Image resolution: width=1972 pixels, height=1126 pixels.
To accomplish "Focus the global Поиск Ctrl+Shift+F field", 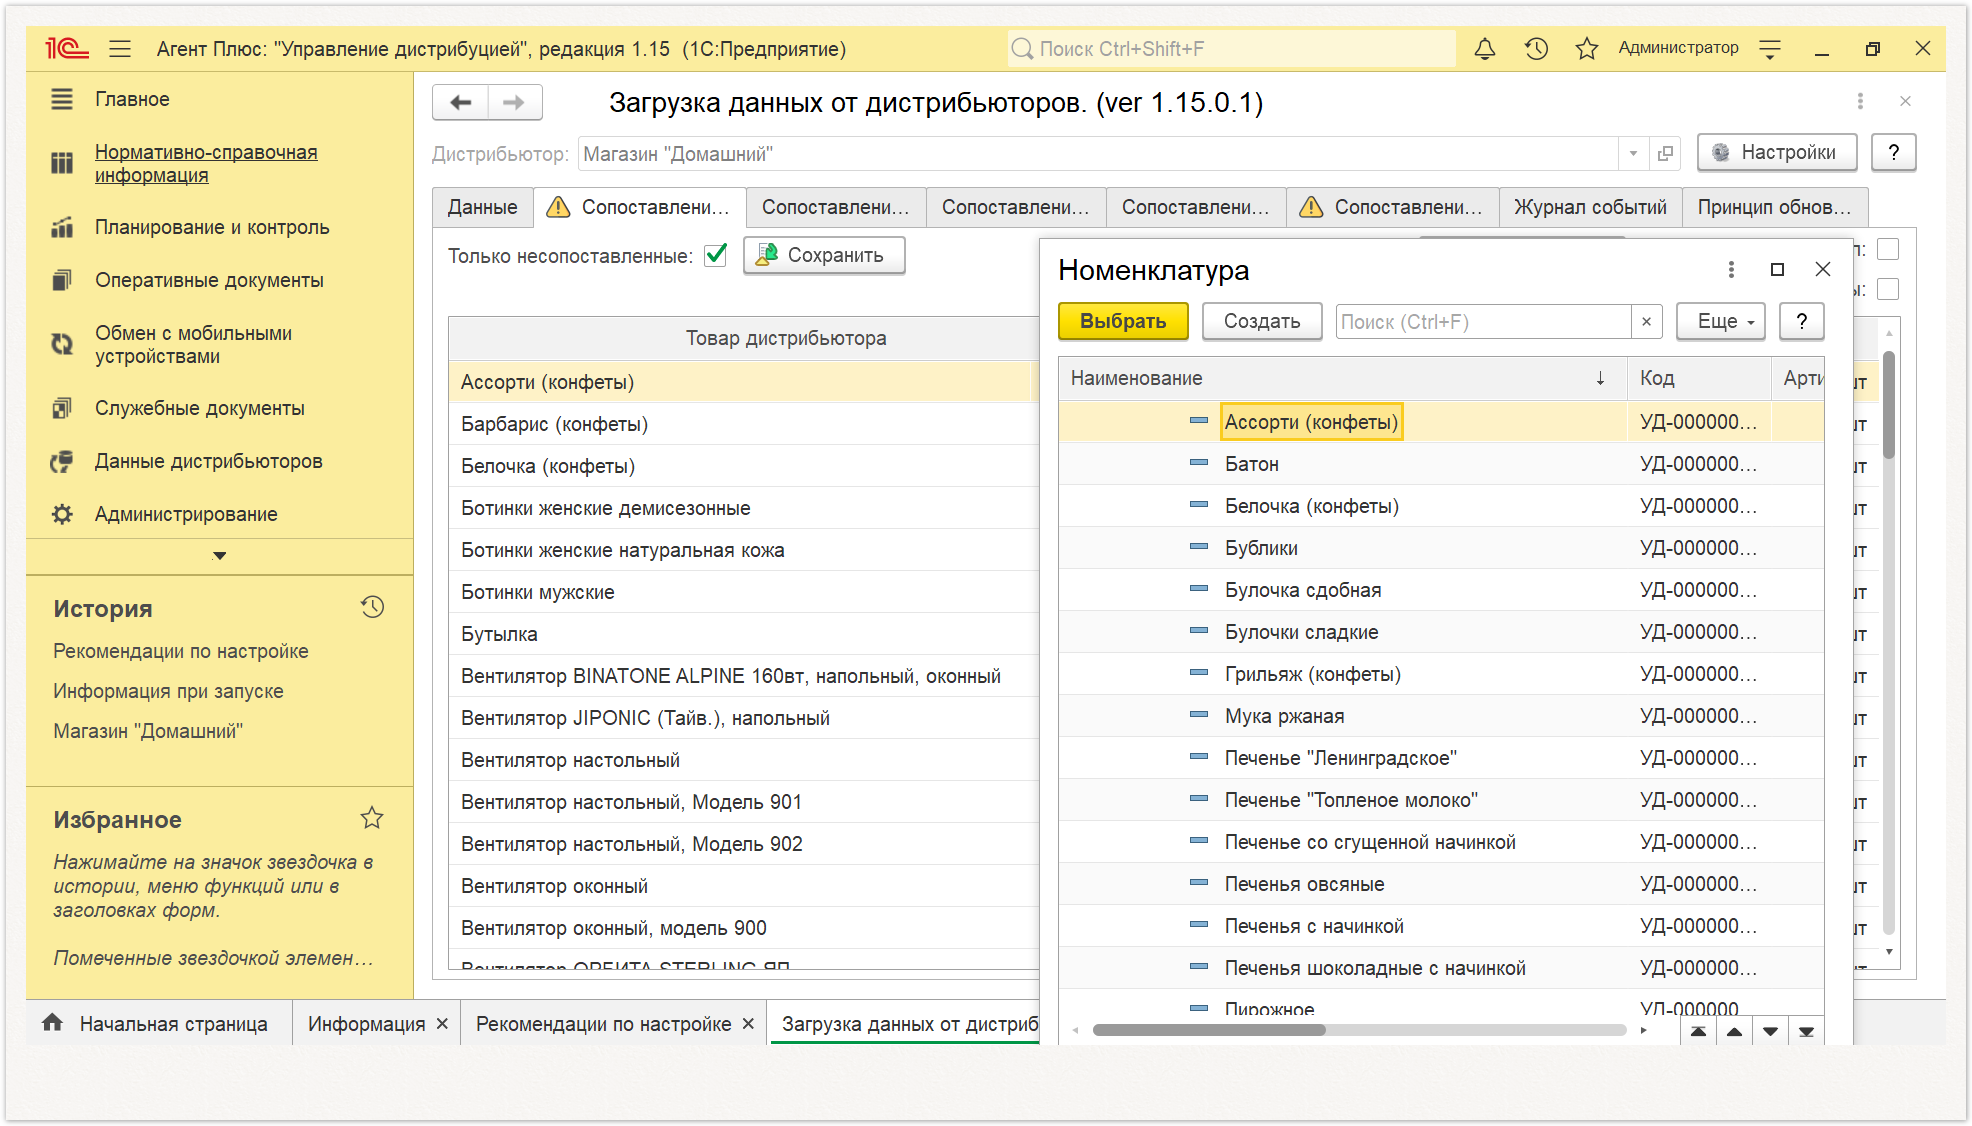I will point(1232,48).
